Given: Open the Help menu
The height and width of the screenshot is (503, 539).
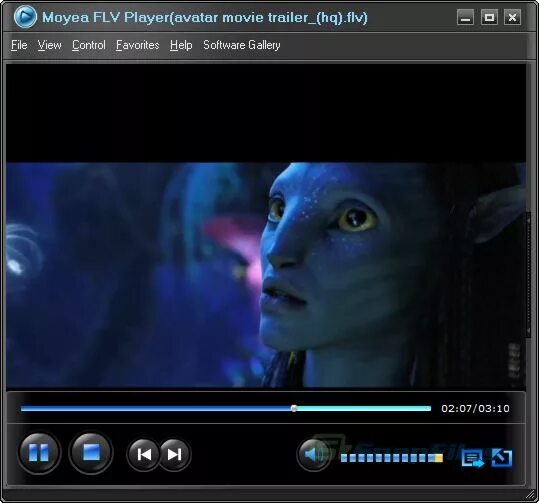Looking at the screenshot, I should 181,45.
